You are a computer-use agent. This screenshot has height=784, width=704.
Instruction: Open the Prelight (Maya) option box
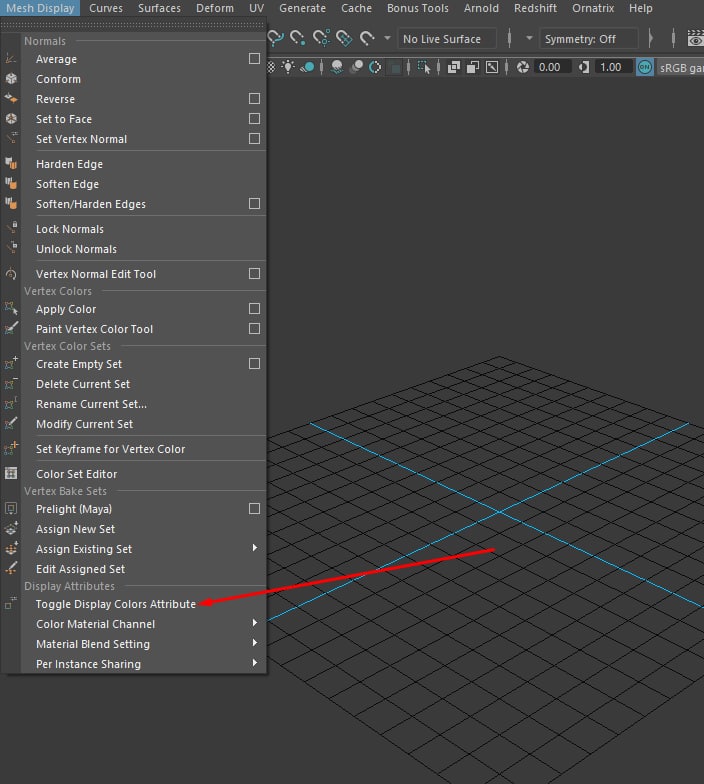pos(254,508)
